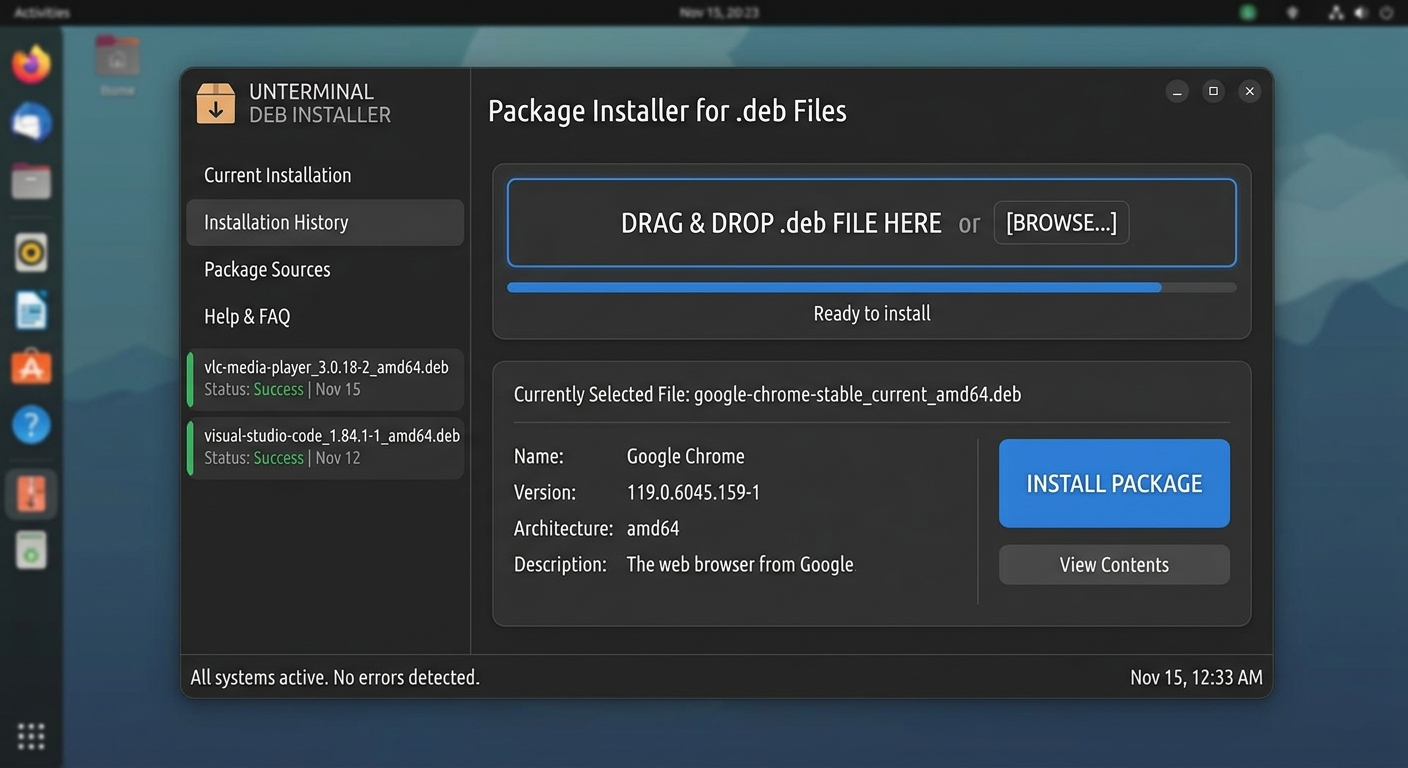Open Activities overview
1408x768 pixels.
(42, 13)
